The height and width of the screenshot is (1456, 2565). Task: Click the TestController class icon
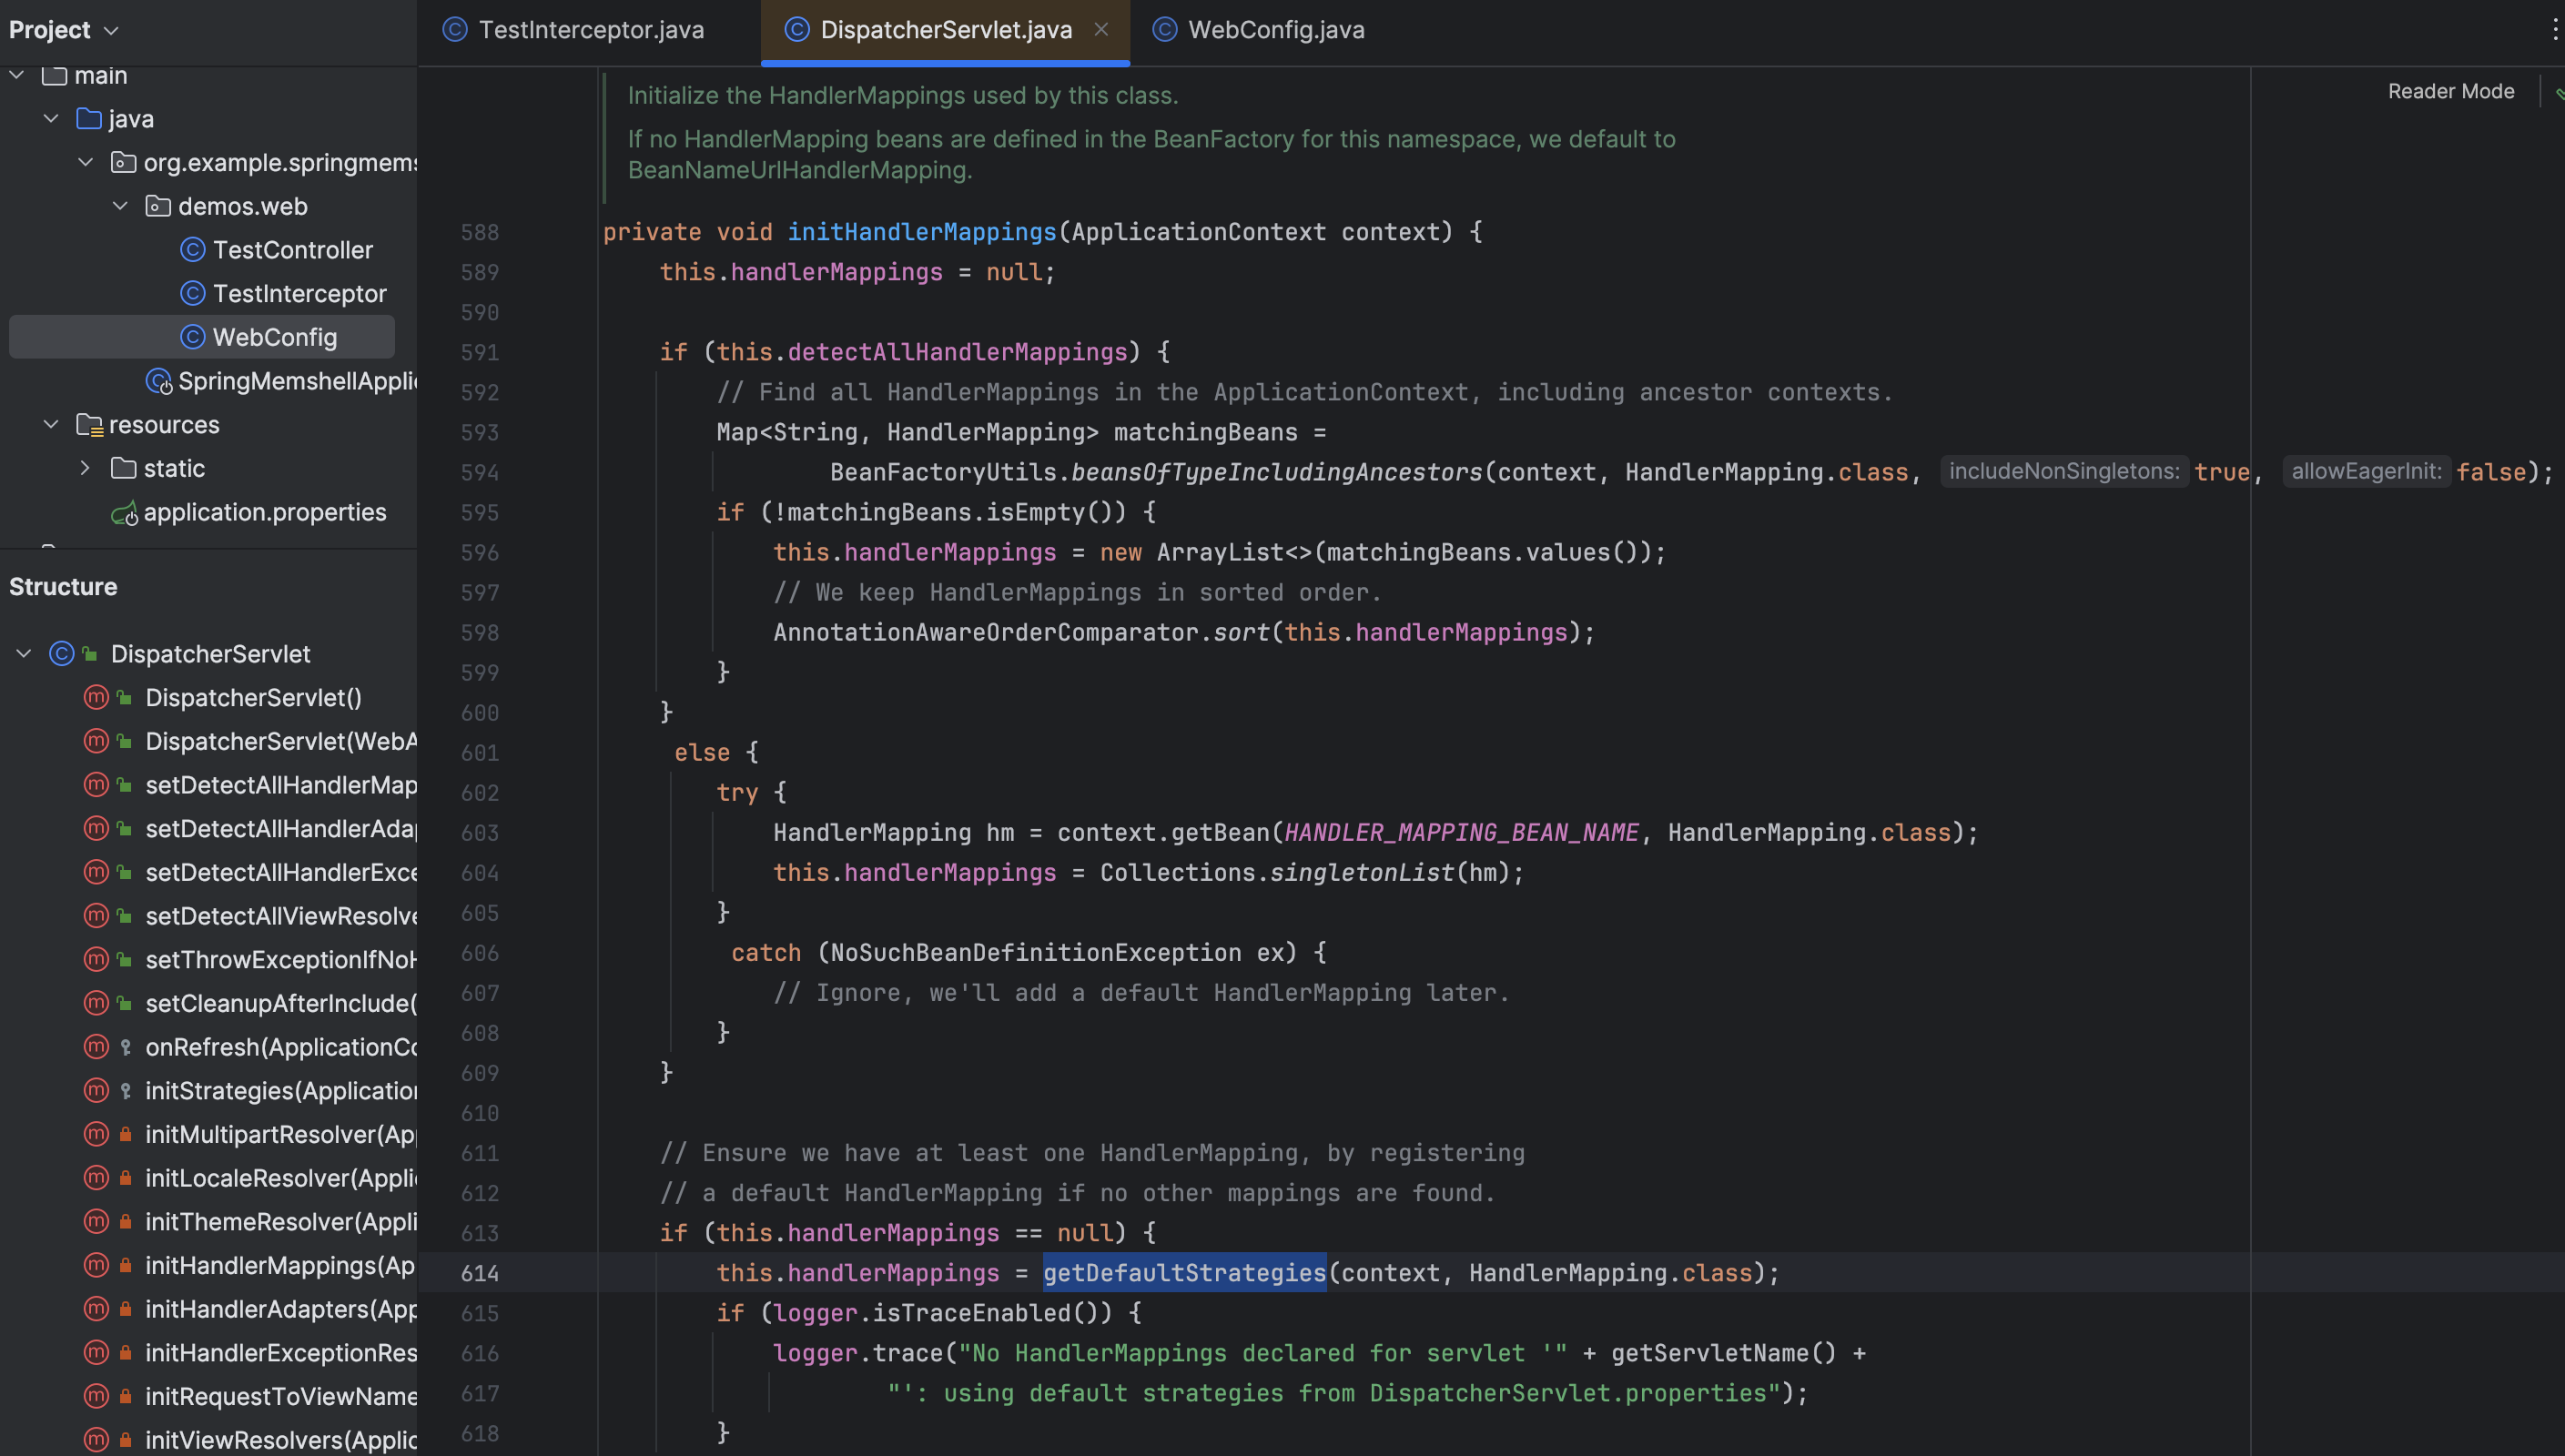pyautogui.click(x=193, y=250)
